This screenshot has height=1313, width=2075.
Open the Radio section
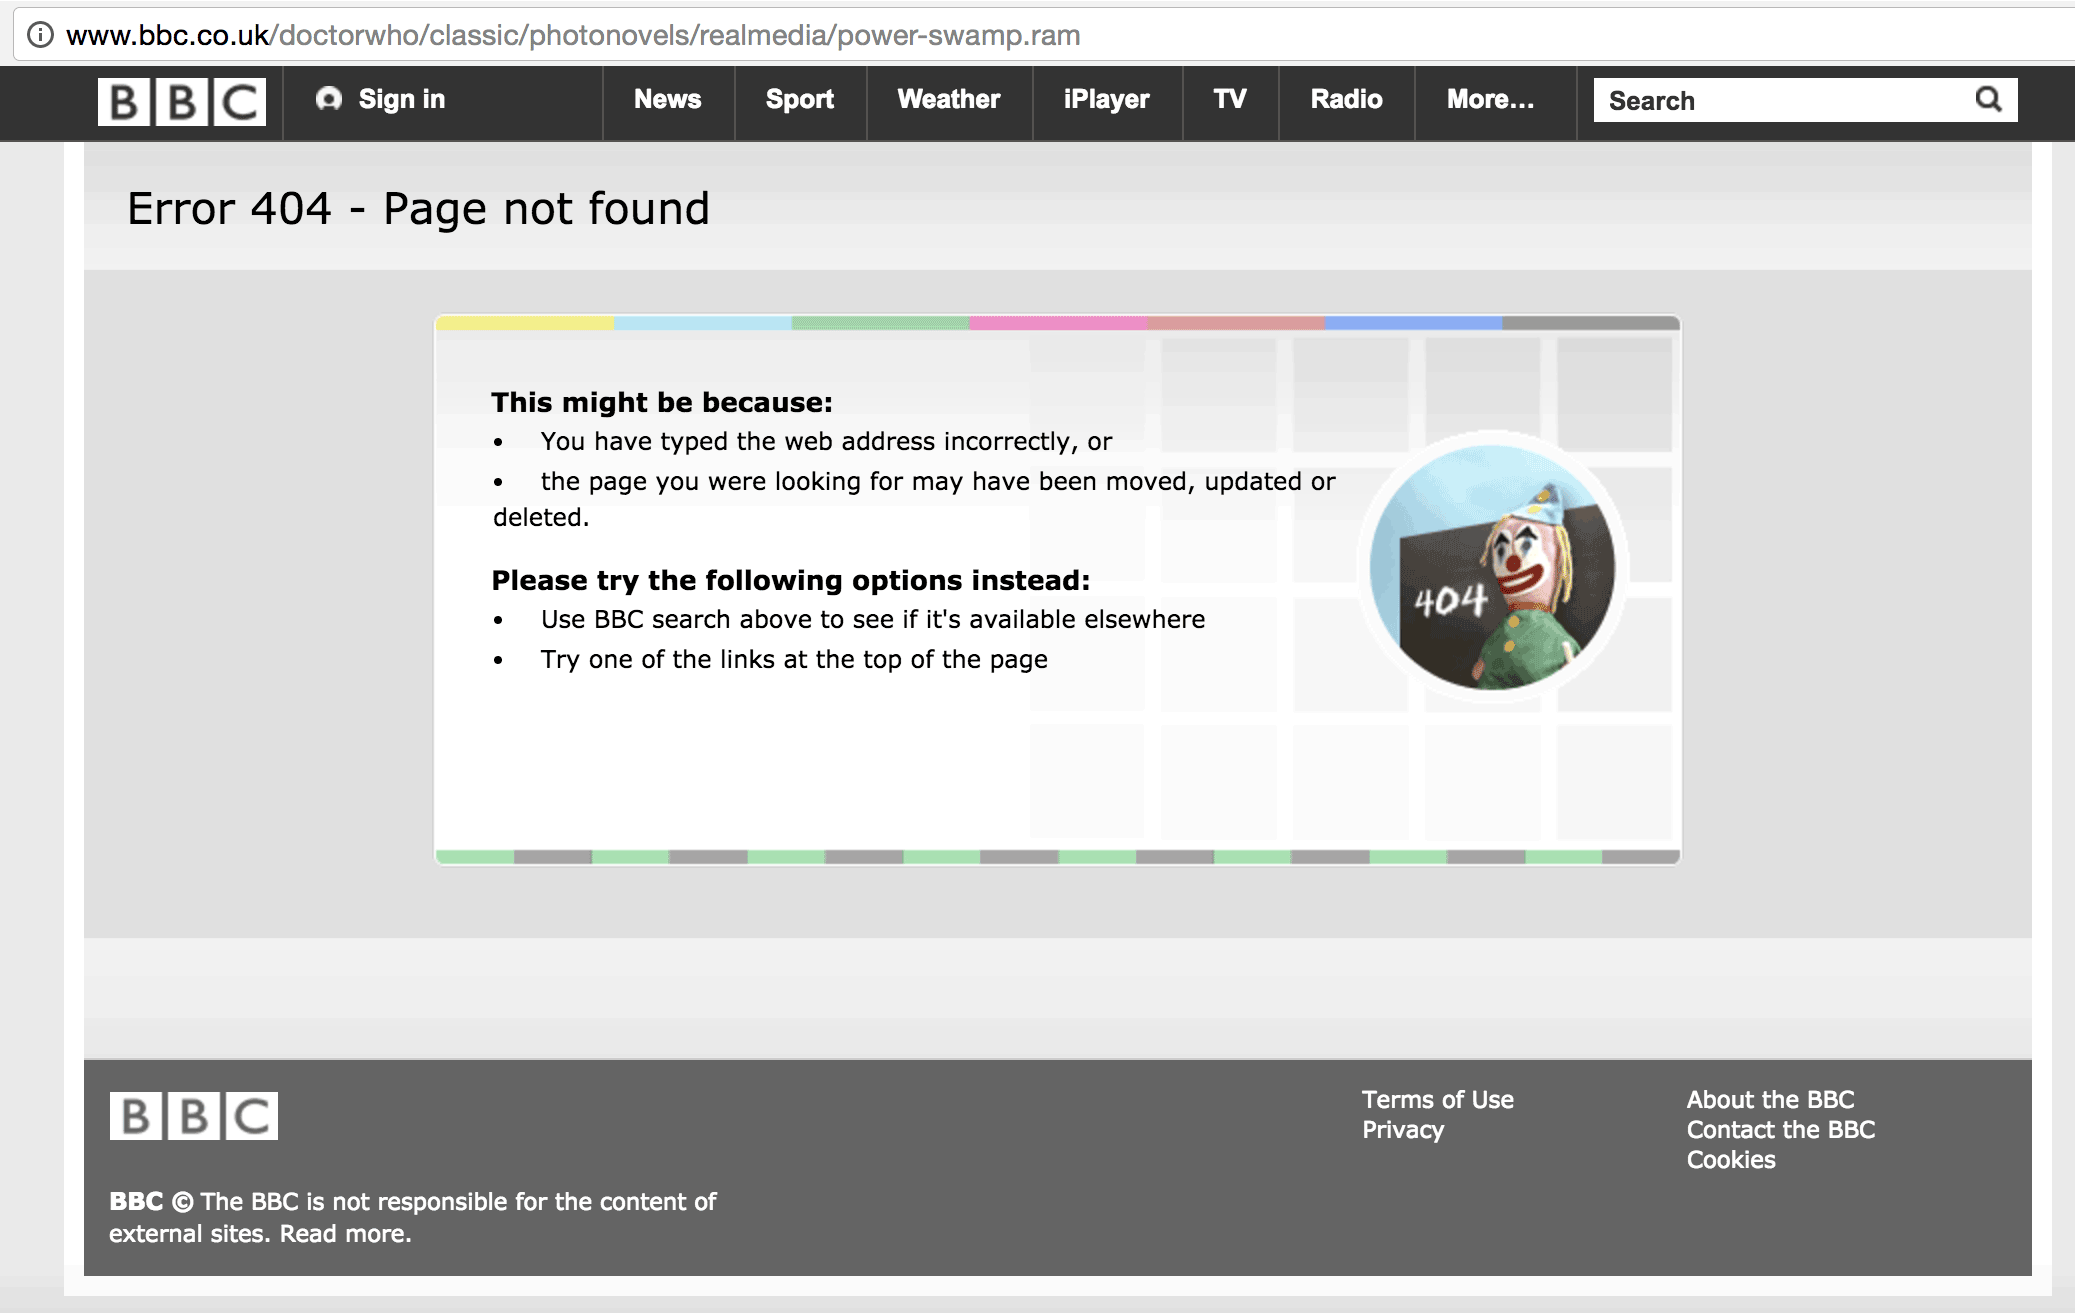(x=1346, y=100)
